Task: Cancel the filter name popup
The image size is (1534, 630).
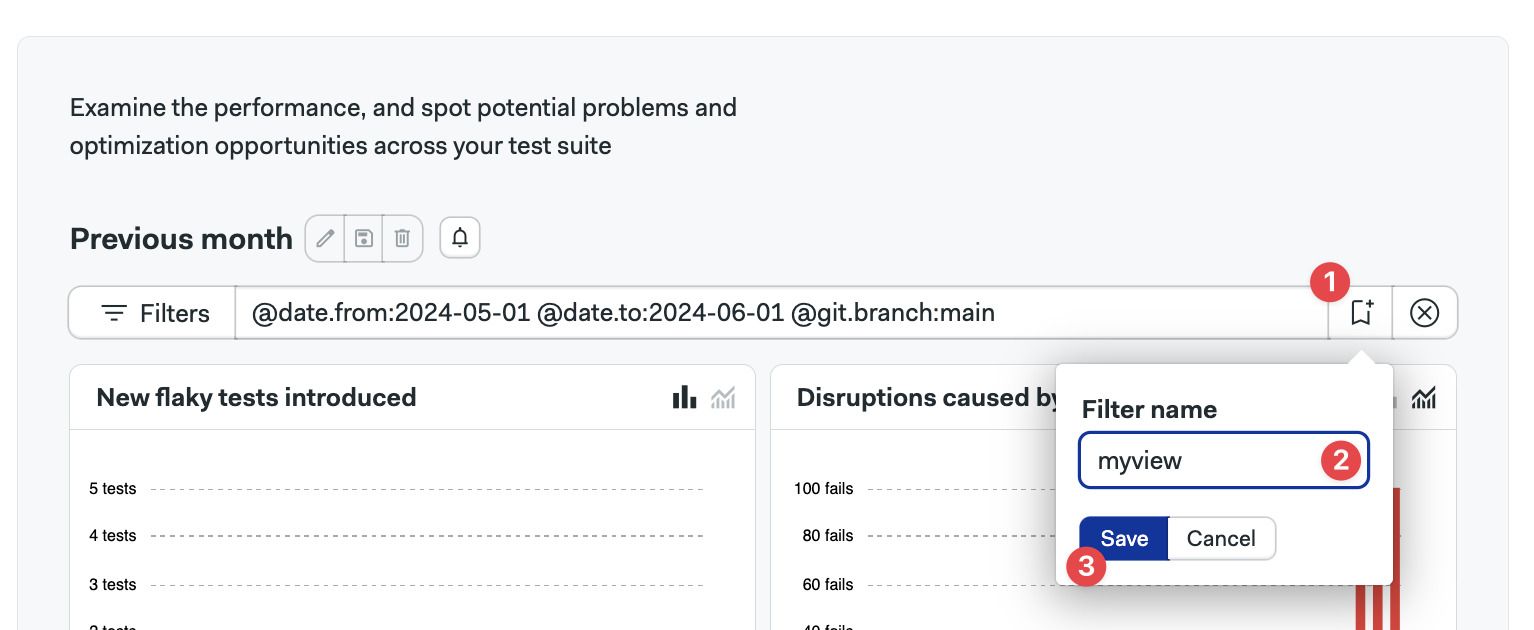Action: click(1221, 539)
